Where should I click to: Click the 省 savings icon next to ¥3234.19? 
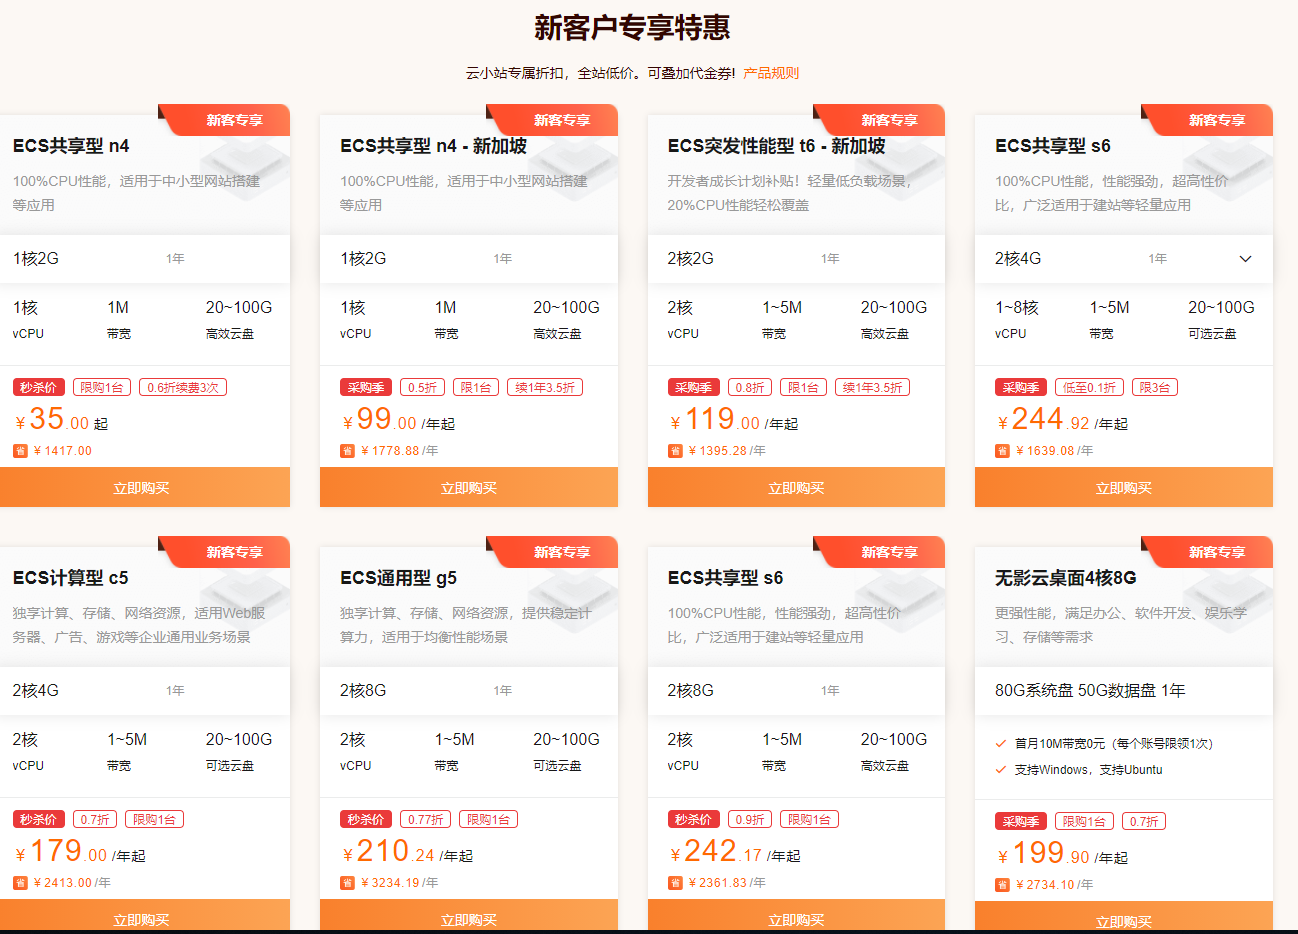[x=347, y=883]
